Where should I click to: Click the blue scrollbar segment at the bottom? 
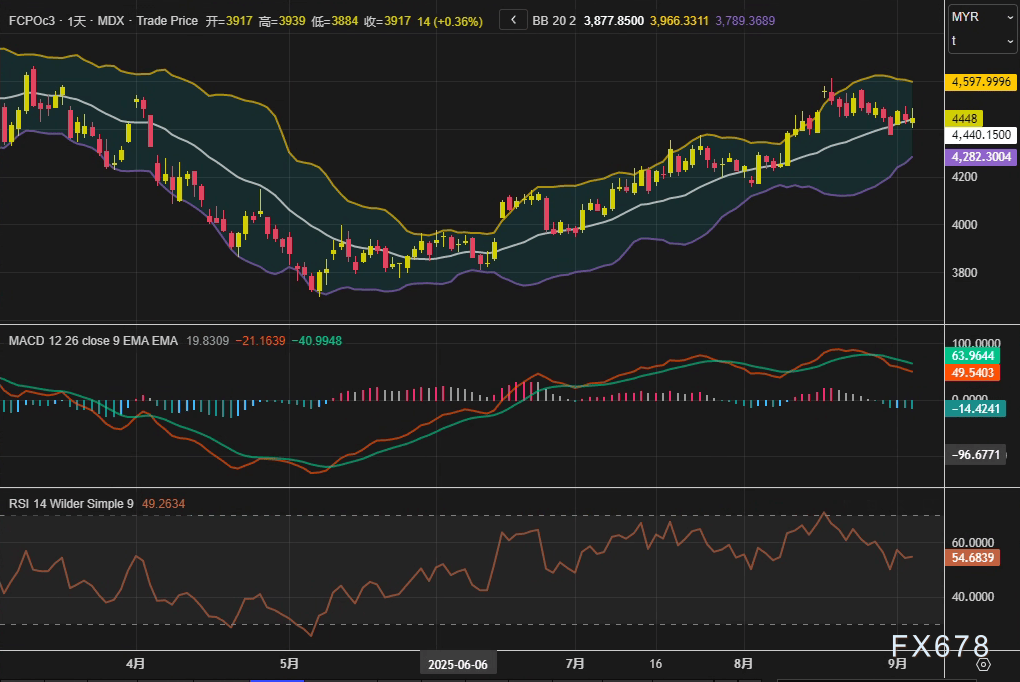tap(277, 679)
